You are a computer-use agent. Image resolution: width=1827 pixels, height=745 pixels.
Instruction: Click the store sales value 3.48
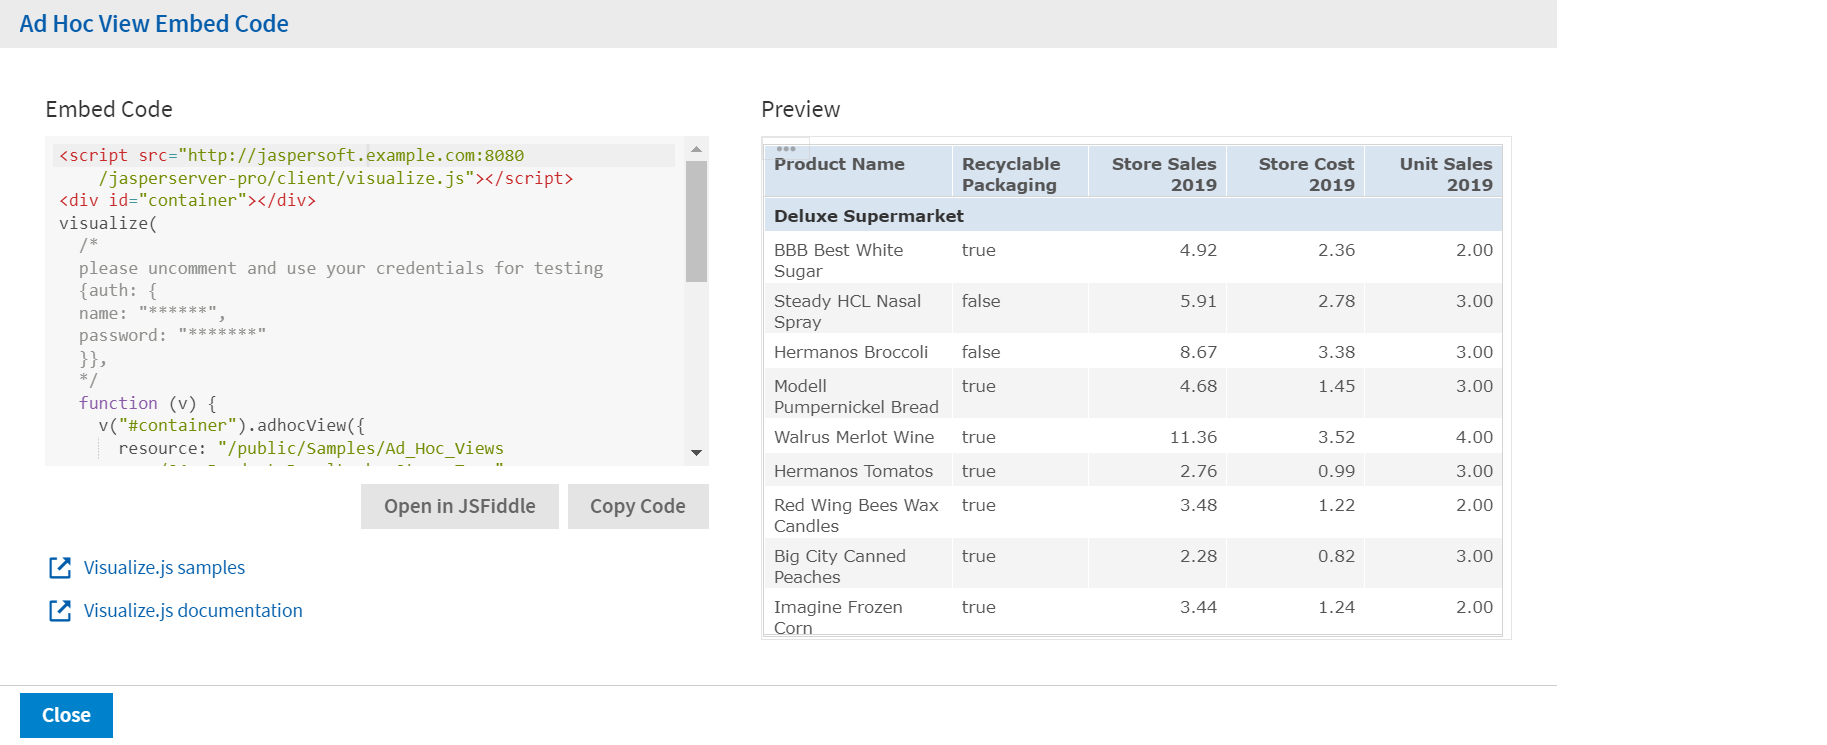pyautogui.click(x=1198, y=505)
